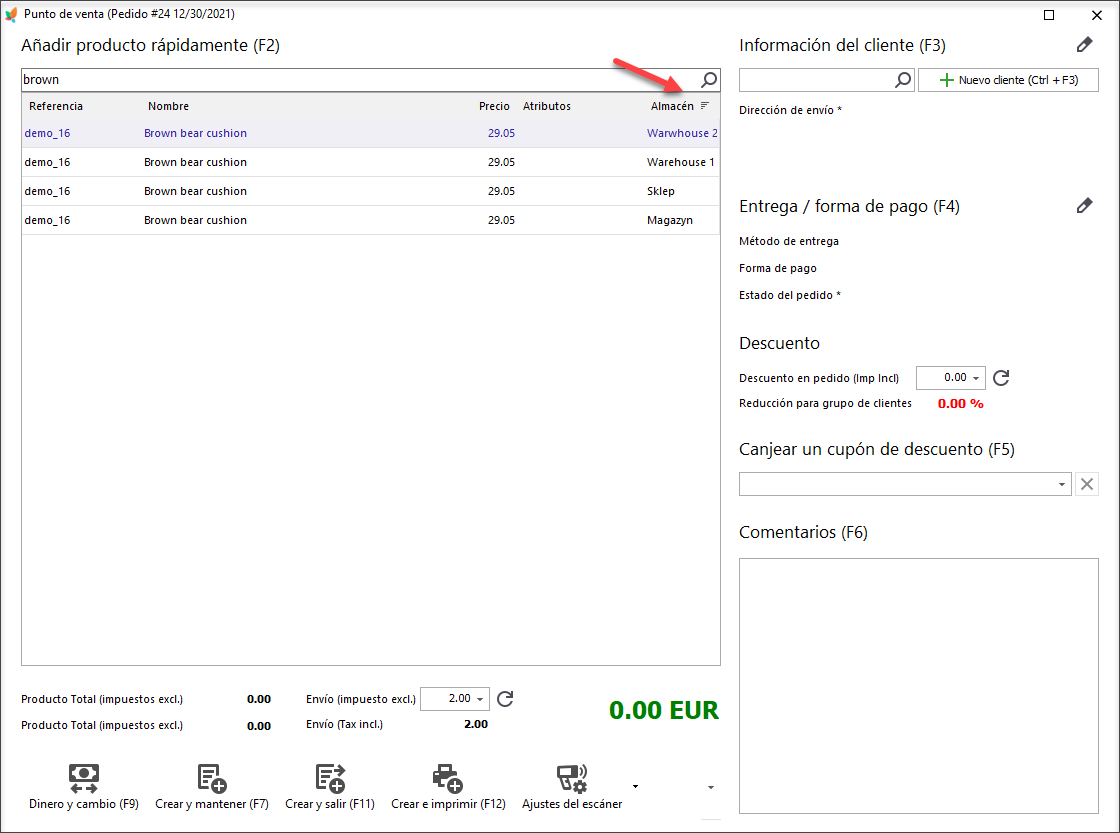
Task: Click Crear e imprimir (F12)
Action: click(448, 787)
